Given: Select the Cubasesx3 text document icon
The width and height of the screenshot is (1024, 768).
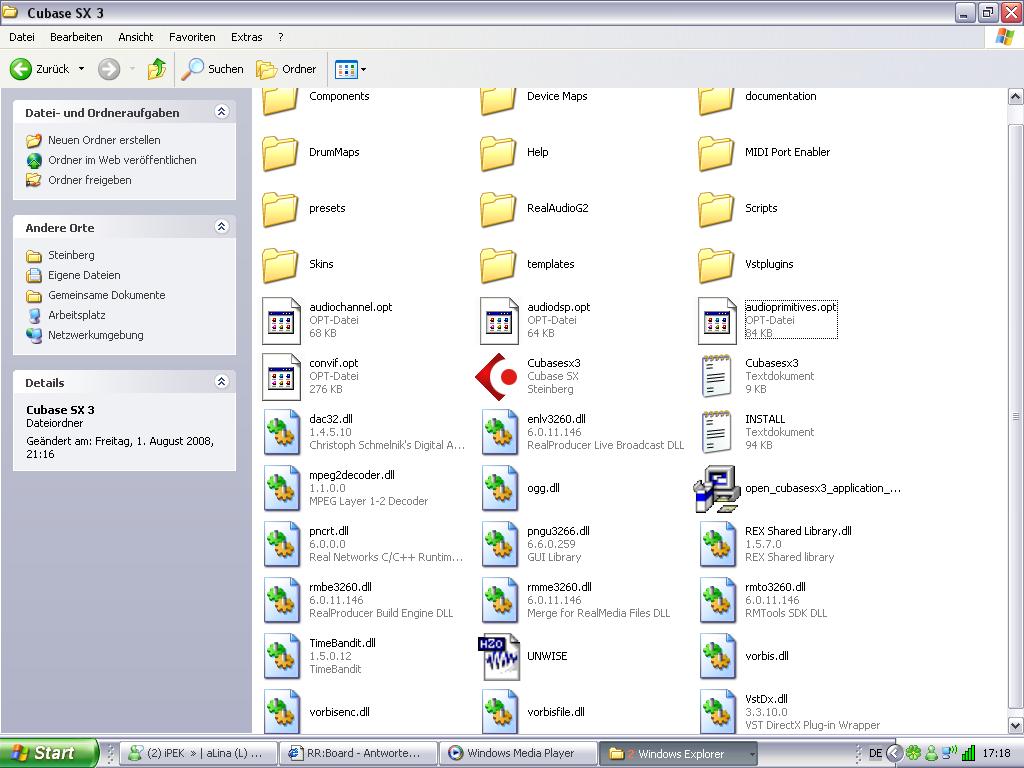Looking at the screenshot, I should (x=716, y=376).
